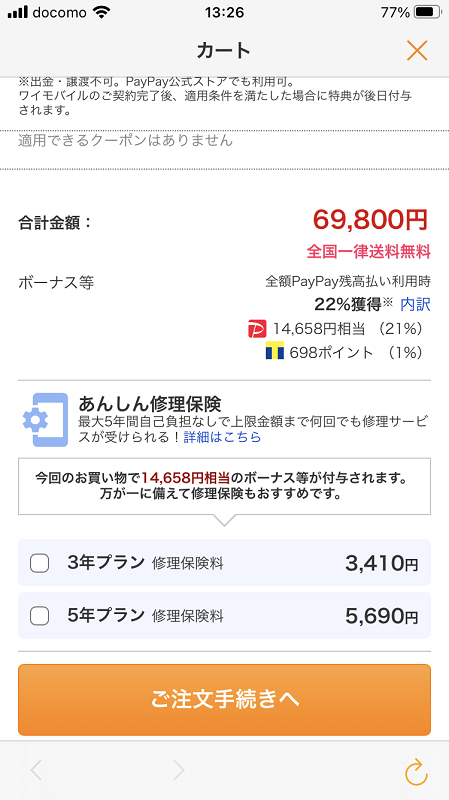Check the 3年プラン insurance checkbox
449x800 pixels.
39,563
